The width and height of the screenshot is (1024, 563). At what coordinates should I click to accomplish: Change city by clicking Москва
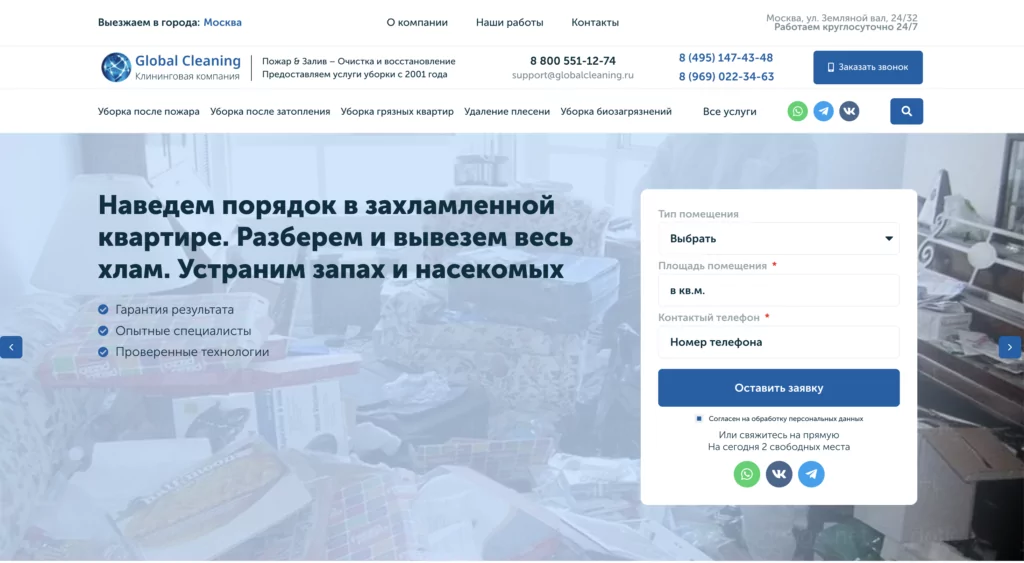[x=223, y=22]
